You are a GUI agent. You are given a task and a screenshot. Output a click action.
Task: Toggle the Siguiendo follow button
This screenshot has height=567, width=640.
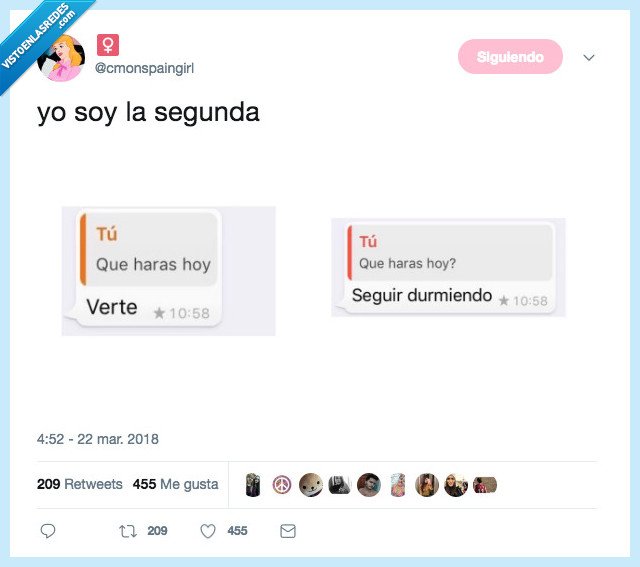(510, 57)
